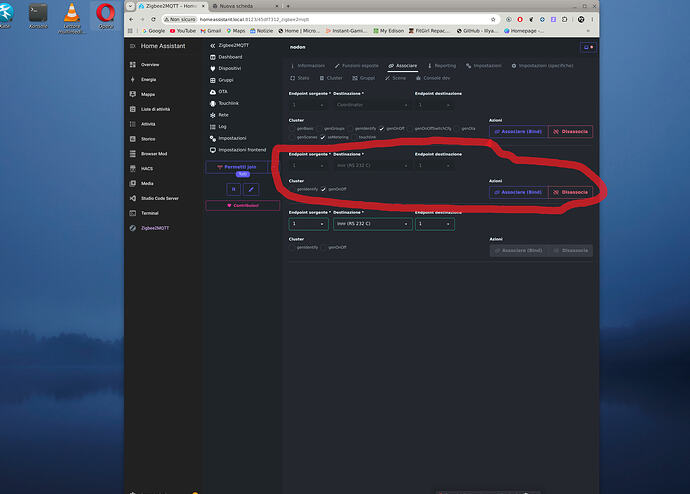Open Dispositivi in Zigbee2MQTT menu
Screen dimensions: 690x494
point(226,69)
